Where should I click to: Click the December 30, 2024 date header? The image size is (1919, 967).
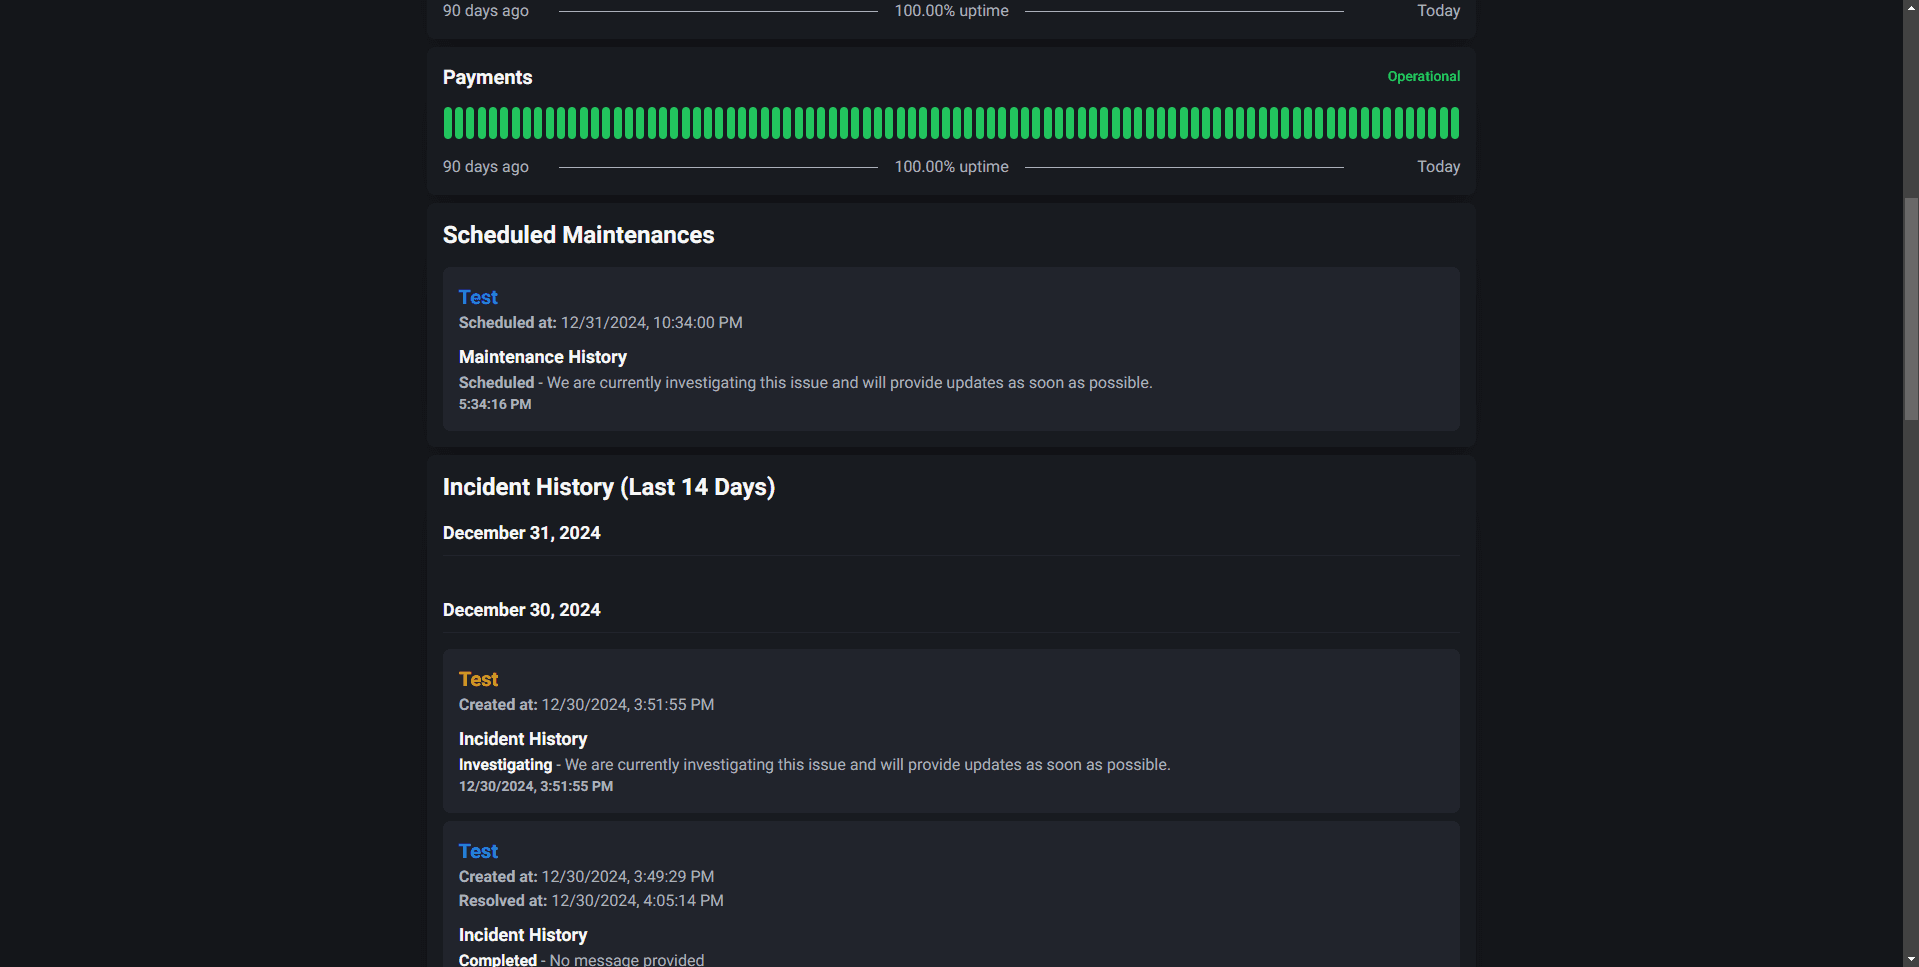pyautogui.click(x=521, y=610)
